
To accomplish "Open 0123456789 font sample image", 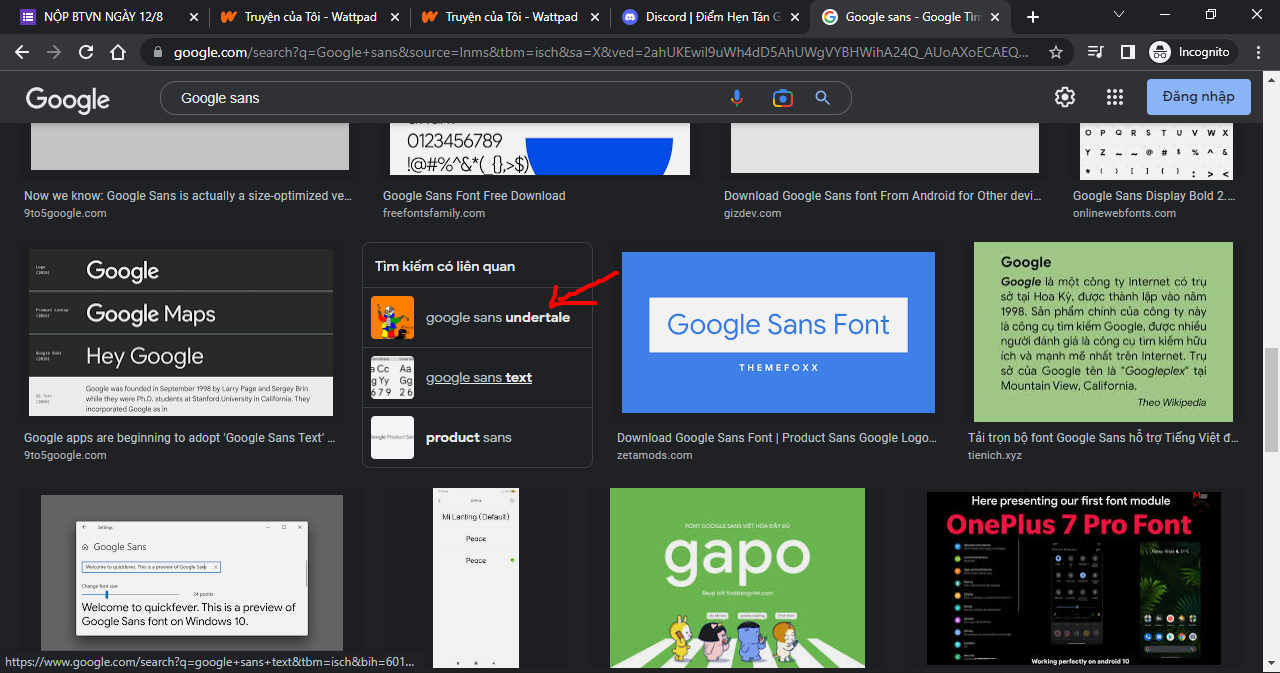I will 540,151.
